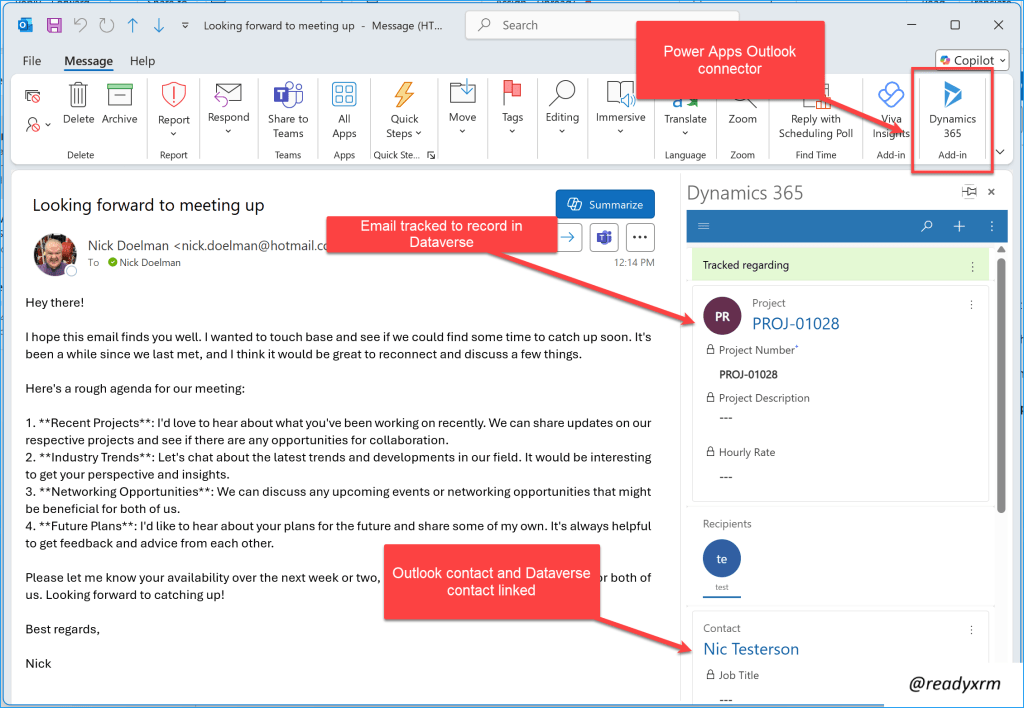1024x708 pixels.
Task: Expand the Respond options
Action: [x=228, y=108]
